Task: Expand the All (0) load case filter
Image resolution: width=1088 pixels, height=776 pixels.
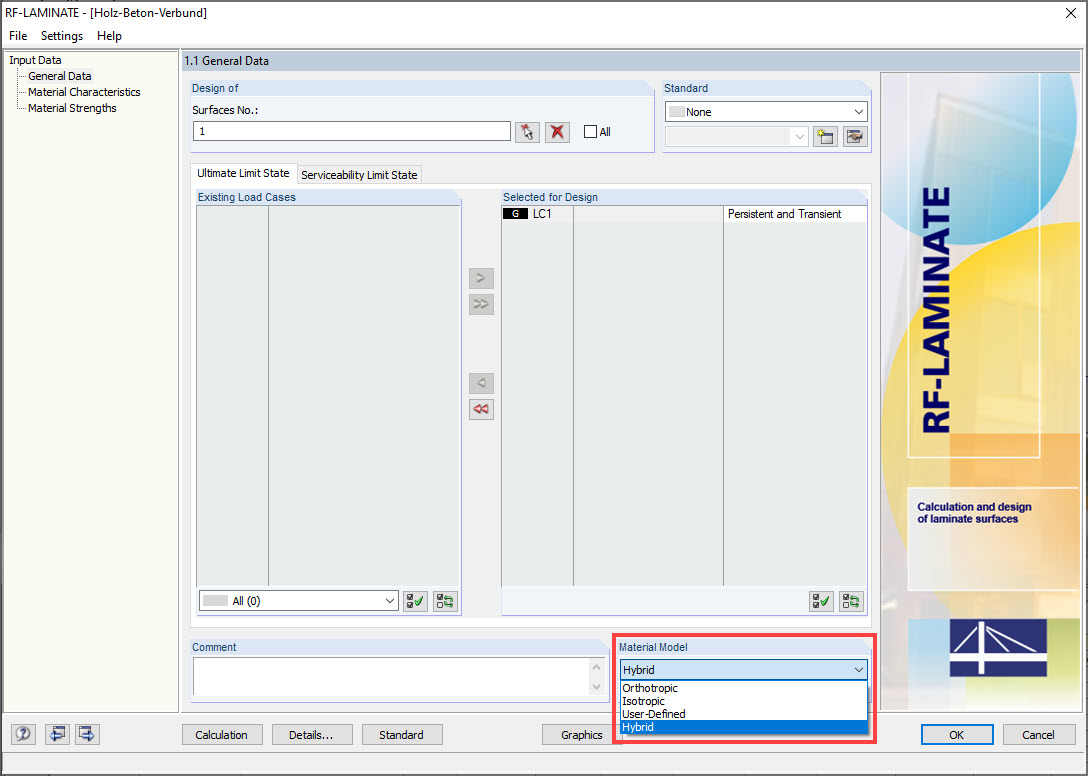Action: tap(298, 601)
